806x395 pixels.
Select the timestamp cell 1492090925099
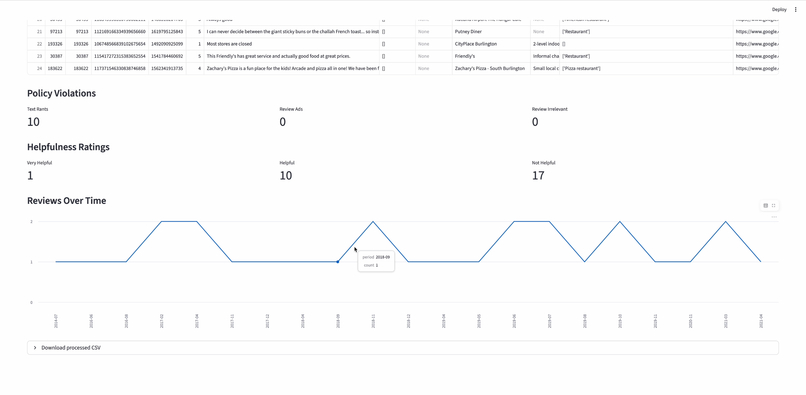tap(168, 44)
